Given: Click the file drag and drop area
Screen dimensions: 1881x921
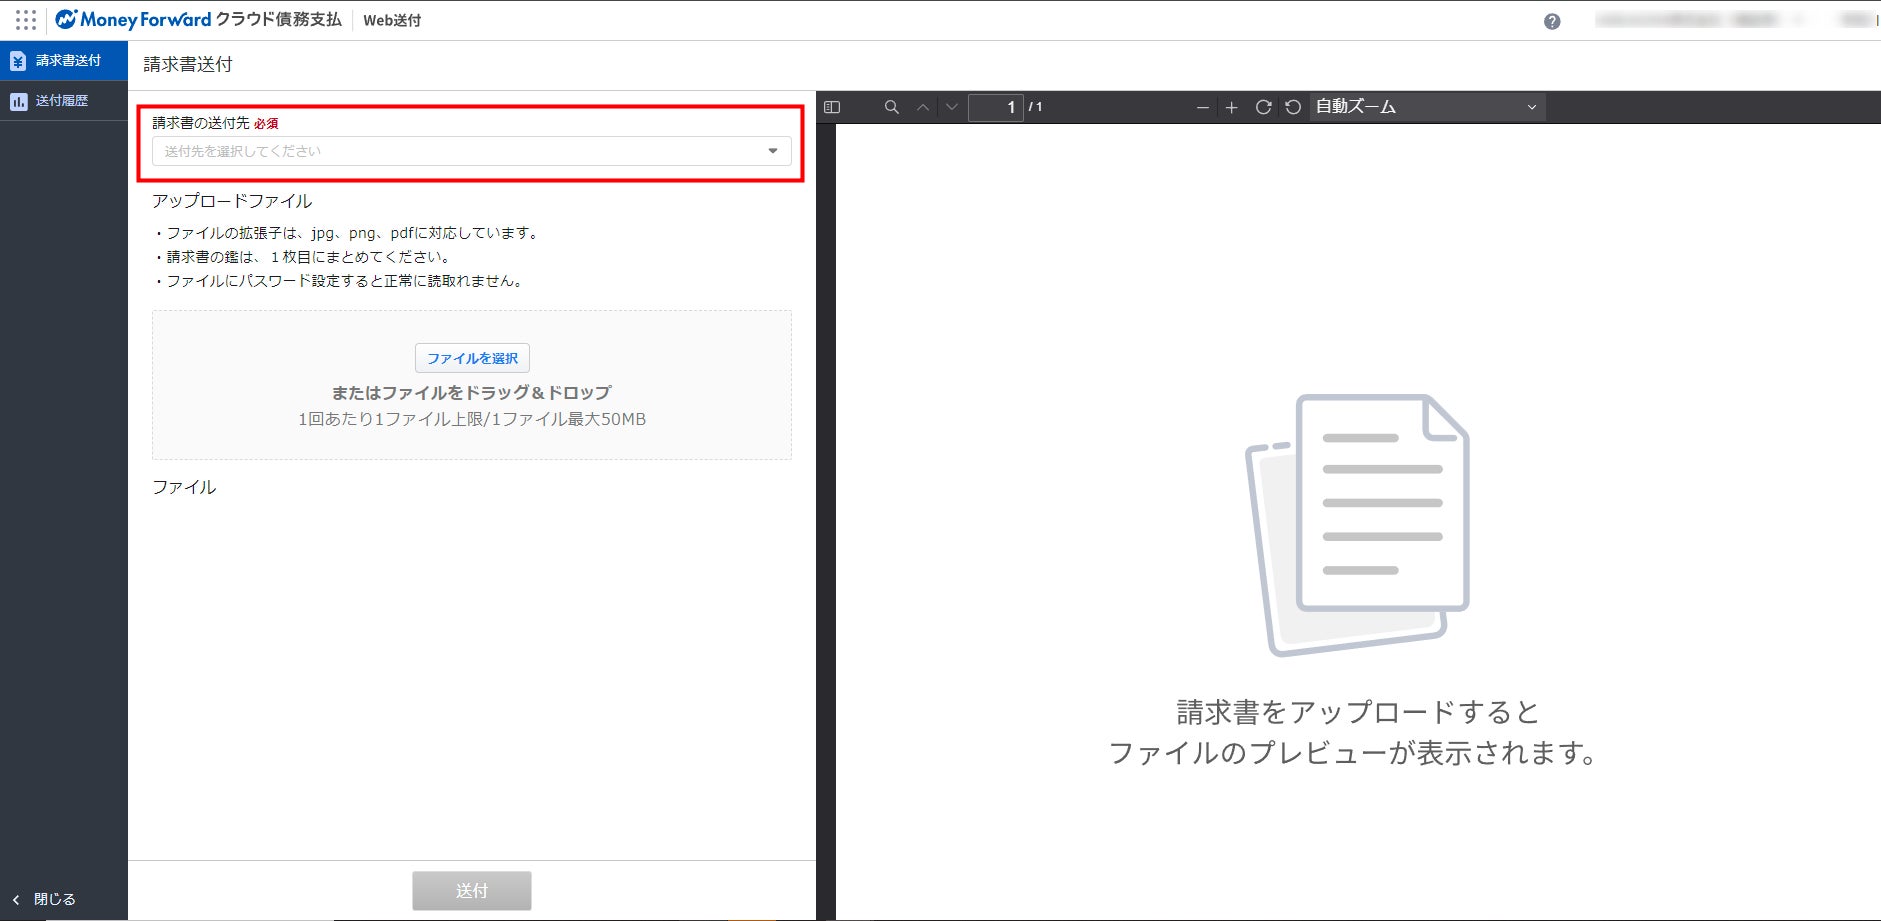Looking at the screenshot, I should [472, 385].
